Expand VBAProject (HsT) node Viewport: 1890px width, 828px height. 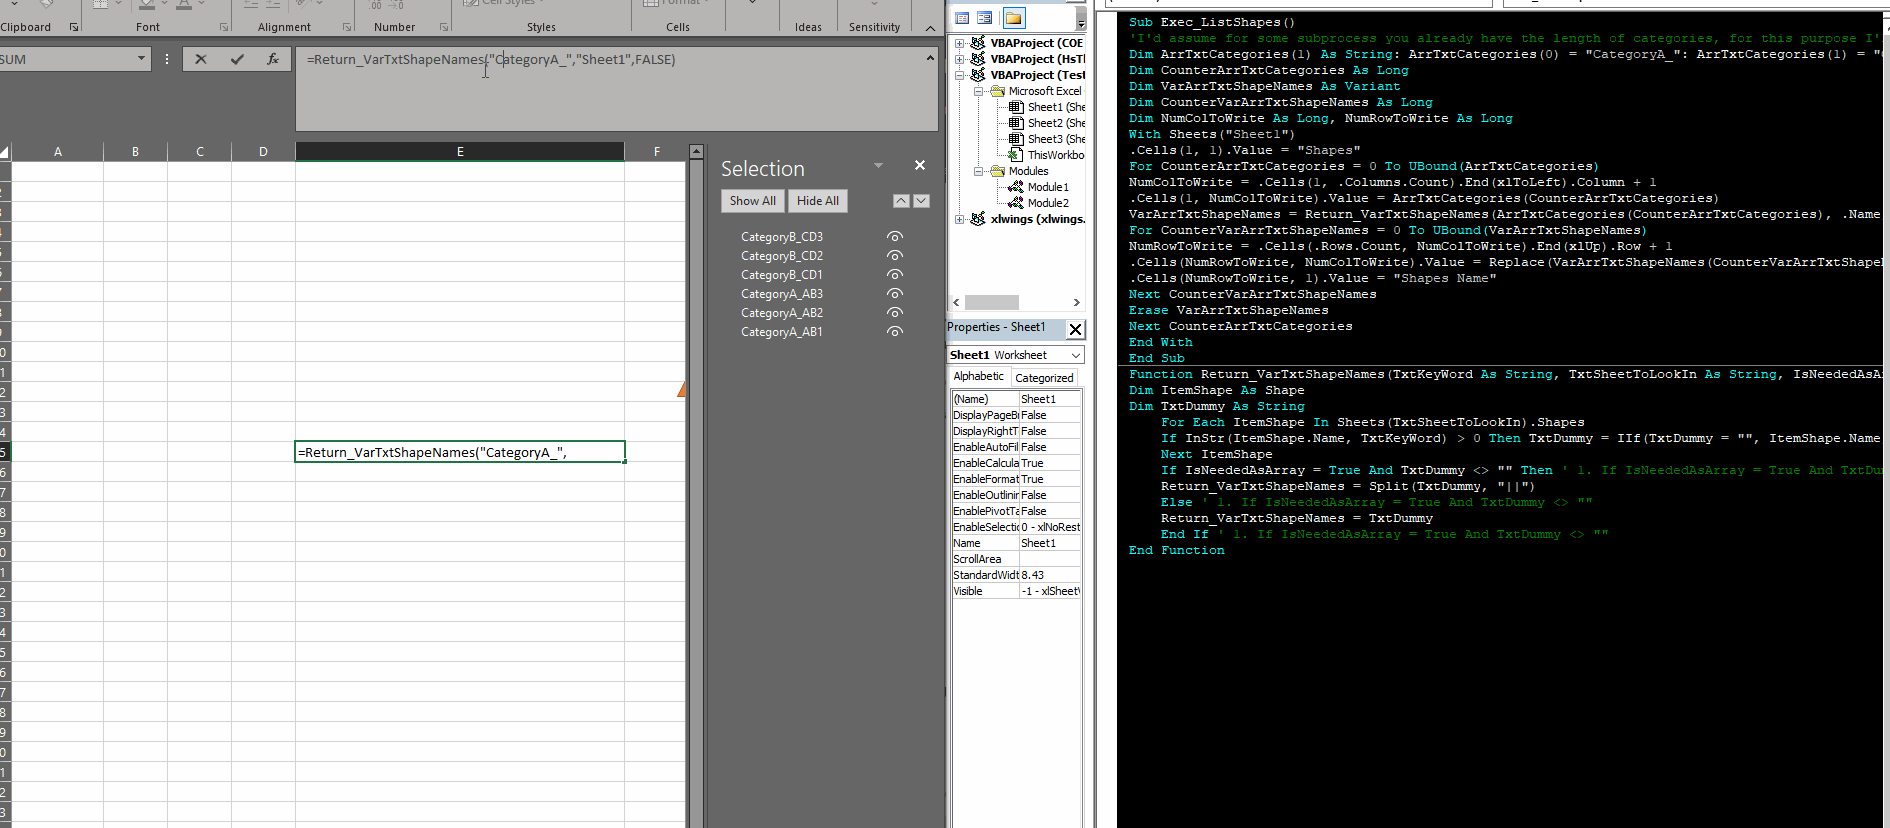960,59
